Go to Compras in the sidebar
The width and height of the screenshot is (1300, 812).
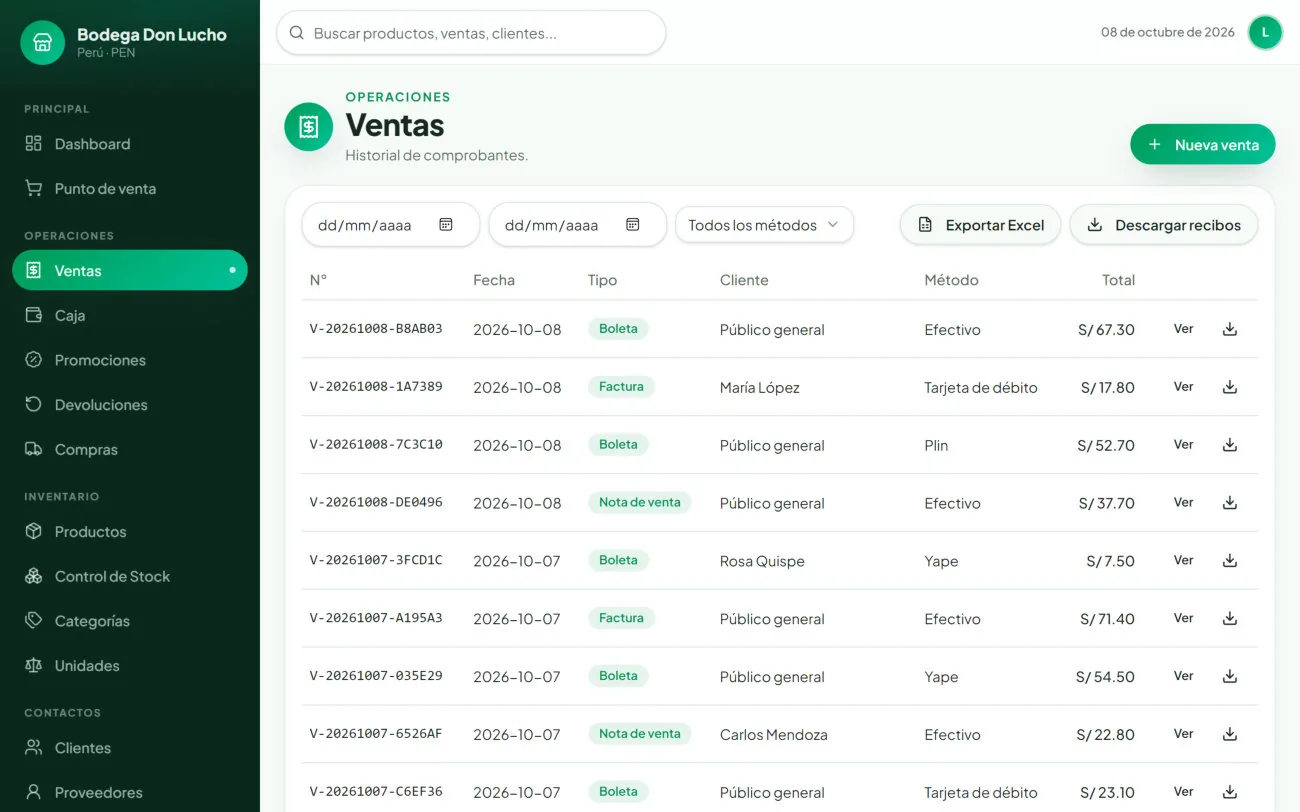click(x=130, y=450)
